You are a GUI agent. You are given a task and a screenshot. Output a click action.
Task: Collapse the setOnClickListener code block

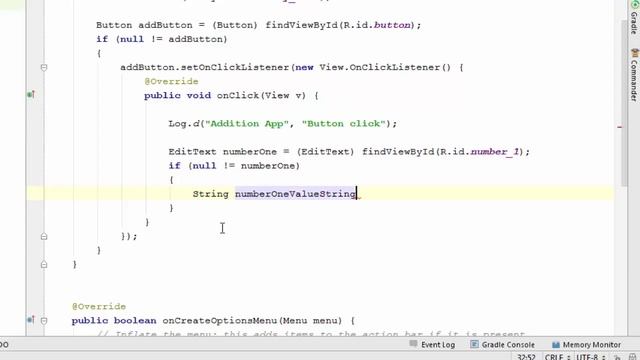[x=44, y=67]
